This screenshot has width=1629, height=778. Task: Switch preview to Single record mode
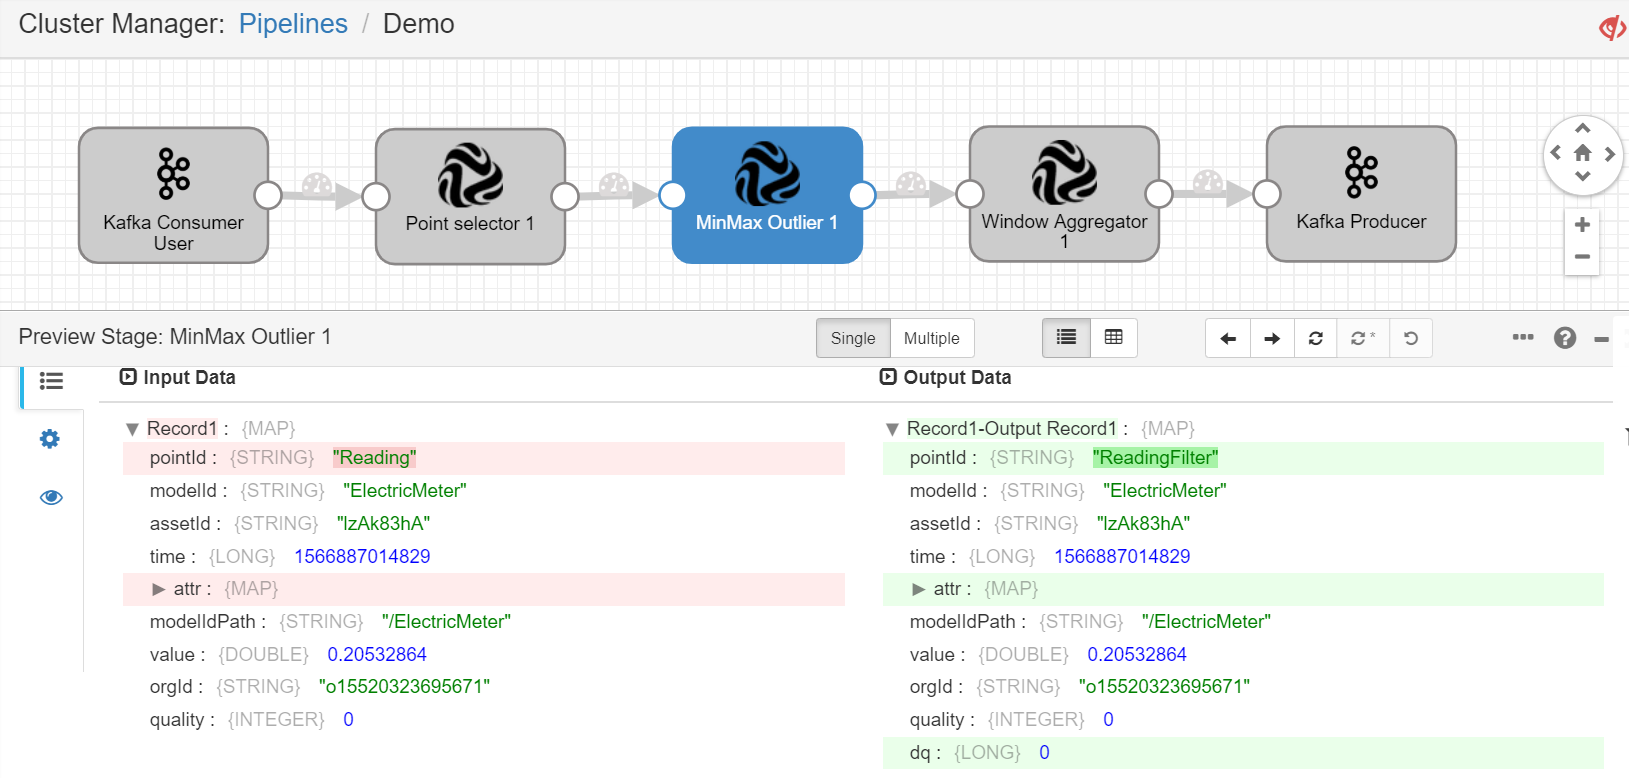coord(853,338)
